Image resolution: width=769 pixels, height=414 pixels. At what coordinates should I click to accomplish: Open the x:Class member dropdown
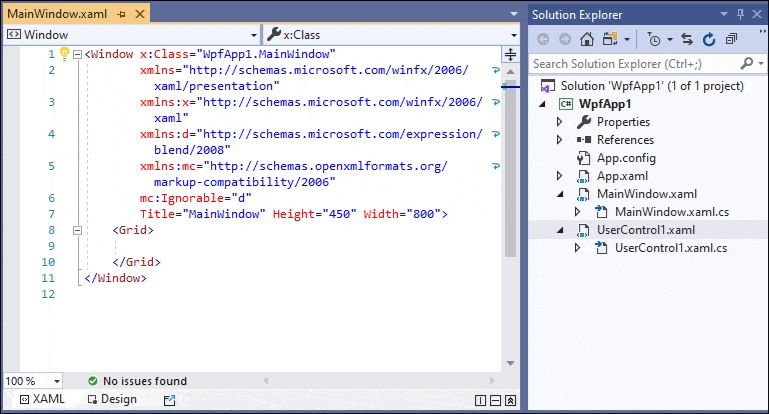pyautogui.click(x=513, y=35)
